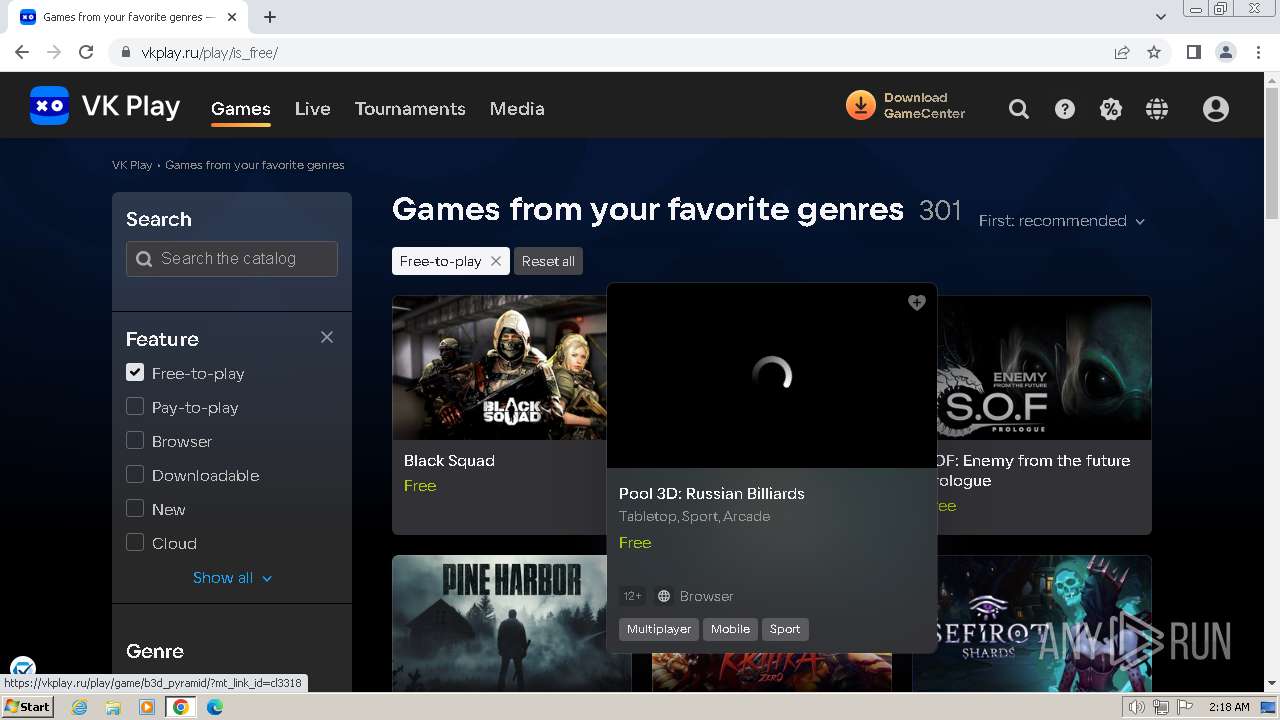This screenshot has width=1280, height=720.
Task: Click the Download GameCenter arrow icon
Action: 860,105
